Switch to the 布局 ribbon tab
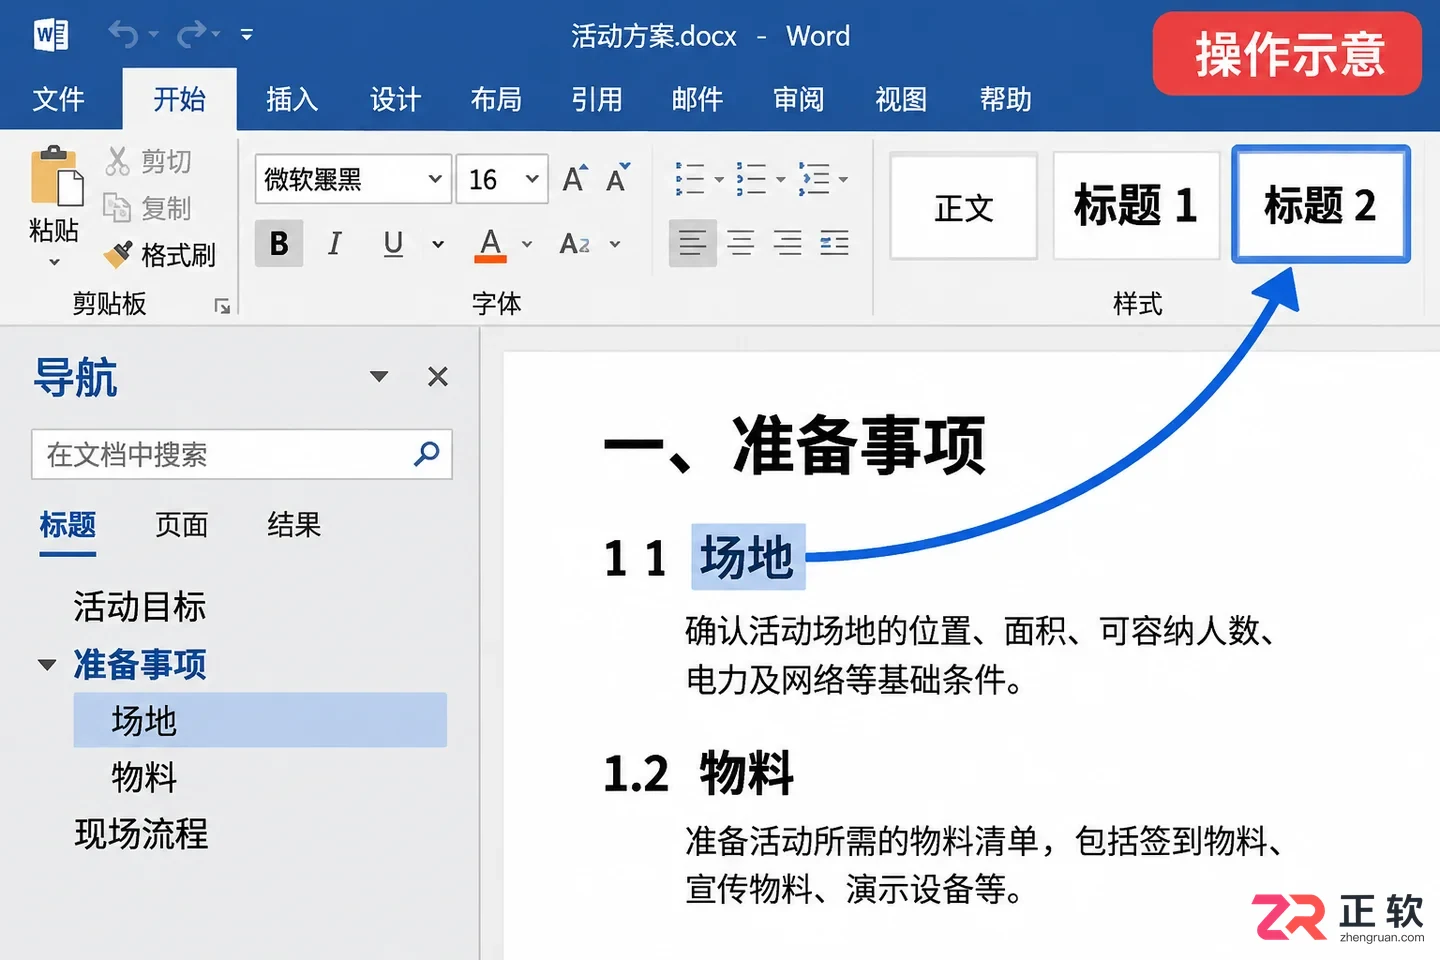Viewport: 1440px width, 960px height. tap(496, 99)
